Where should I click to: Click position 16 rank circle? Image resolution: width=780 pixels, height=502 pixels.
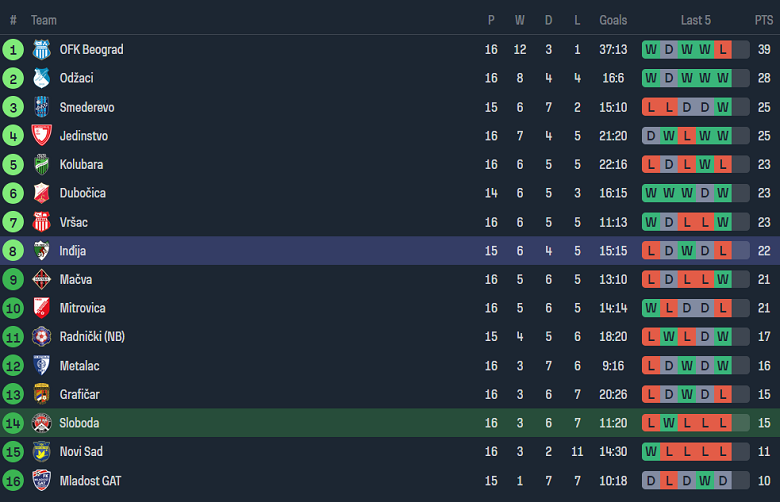click(x=13, y=481)
